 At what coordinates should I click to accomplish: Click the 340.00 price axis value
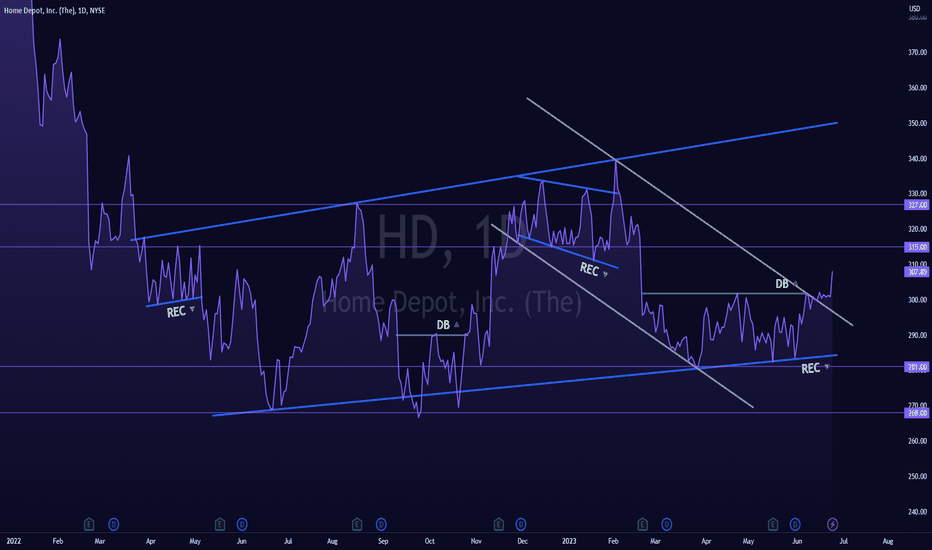(x=917, y=159)
